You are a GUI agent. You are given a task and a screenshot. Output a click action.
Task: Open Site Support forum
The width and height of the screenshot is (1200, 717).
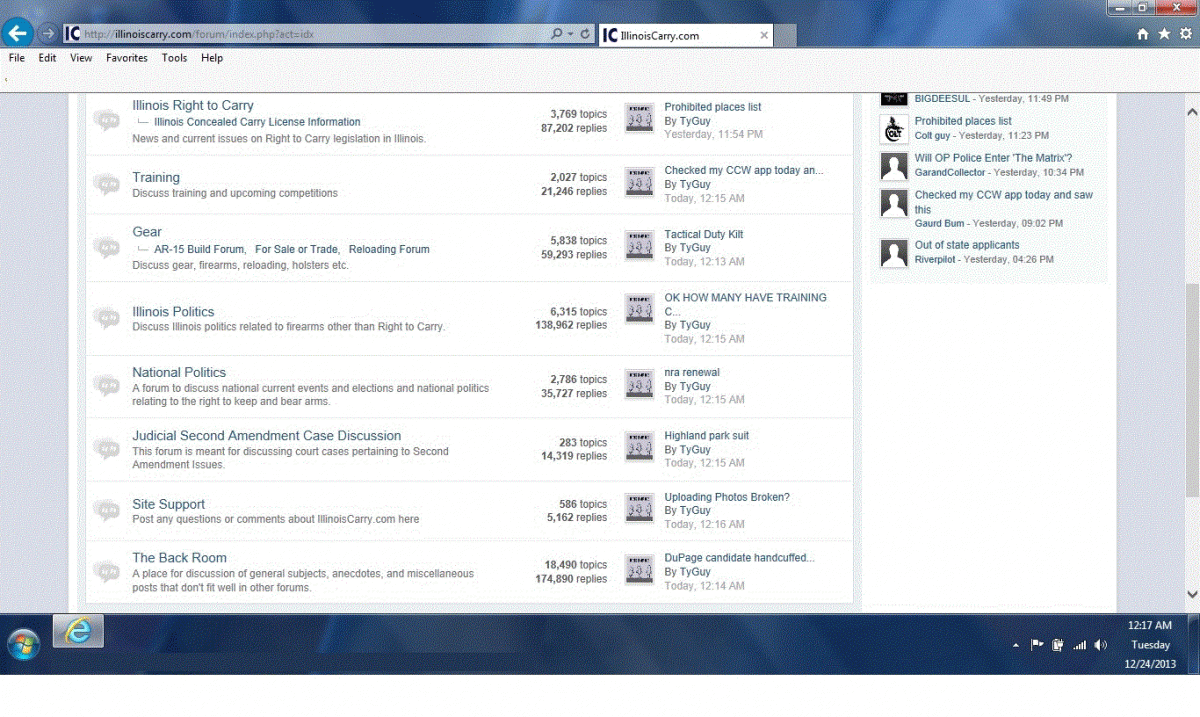click(169, 505)
